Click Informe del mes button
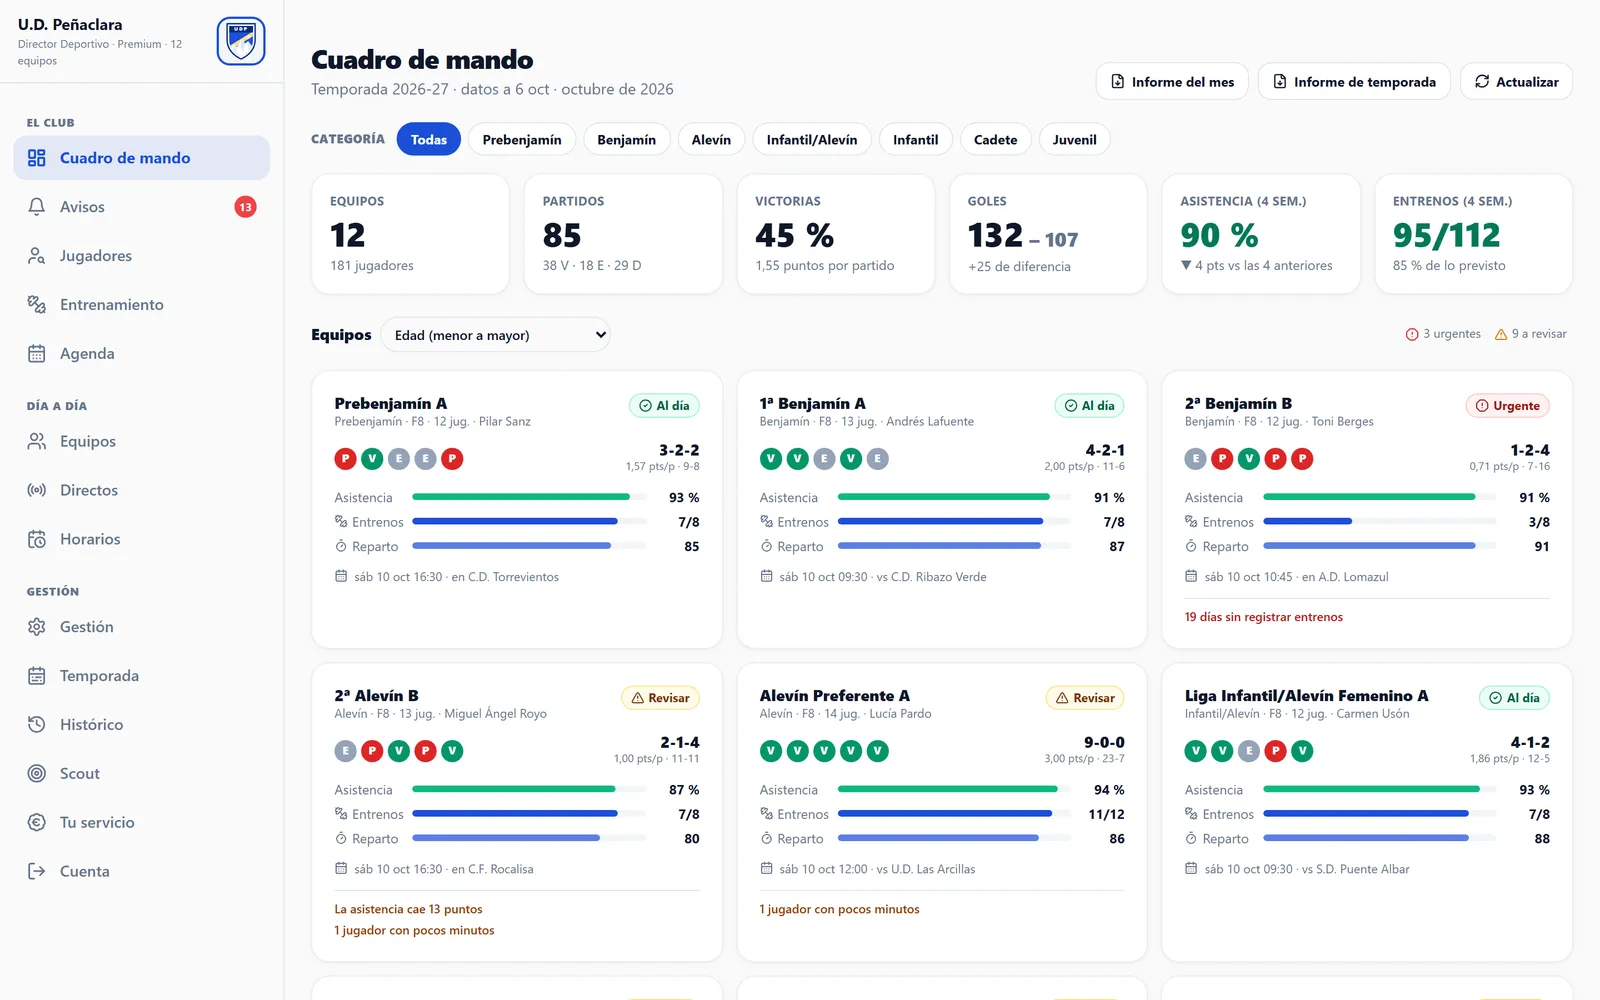This screenshot has height=1000, width=1600. point(1172,82)
